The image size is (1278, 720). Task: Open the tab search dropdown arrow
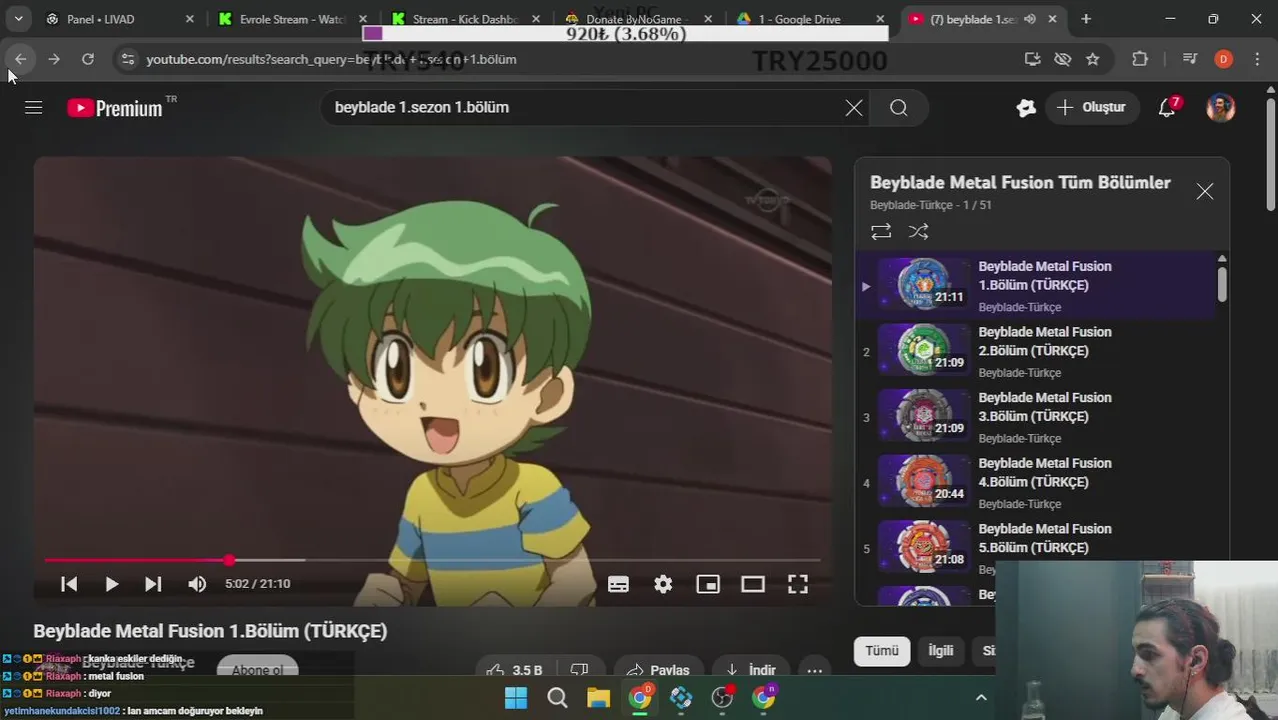[18, 19]
